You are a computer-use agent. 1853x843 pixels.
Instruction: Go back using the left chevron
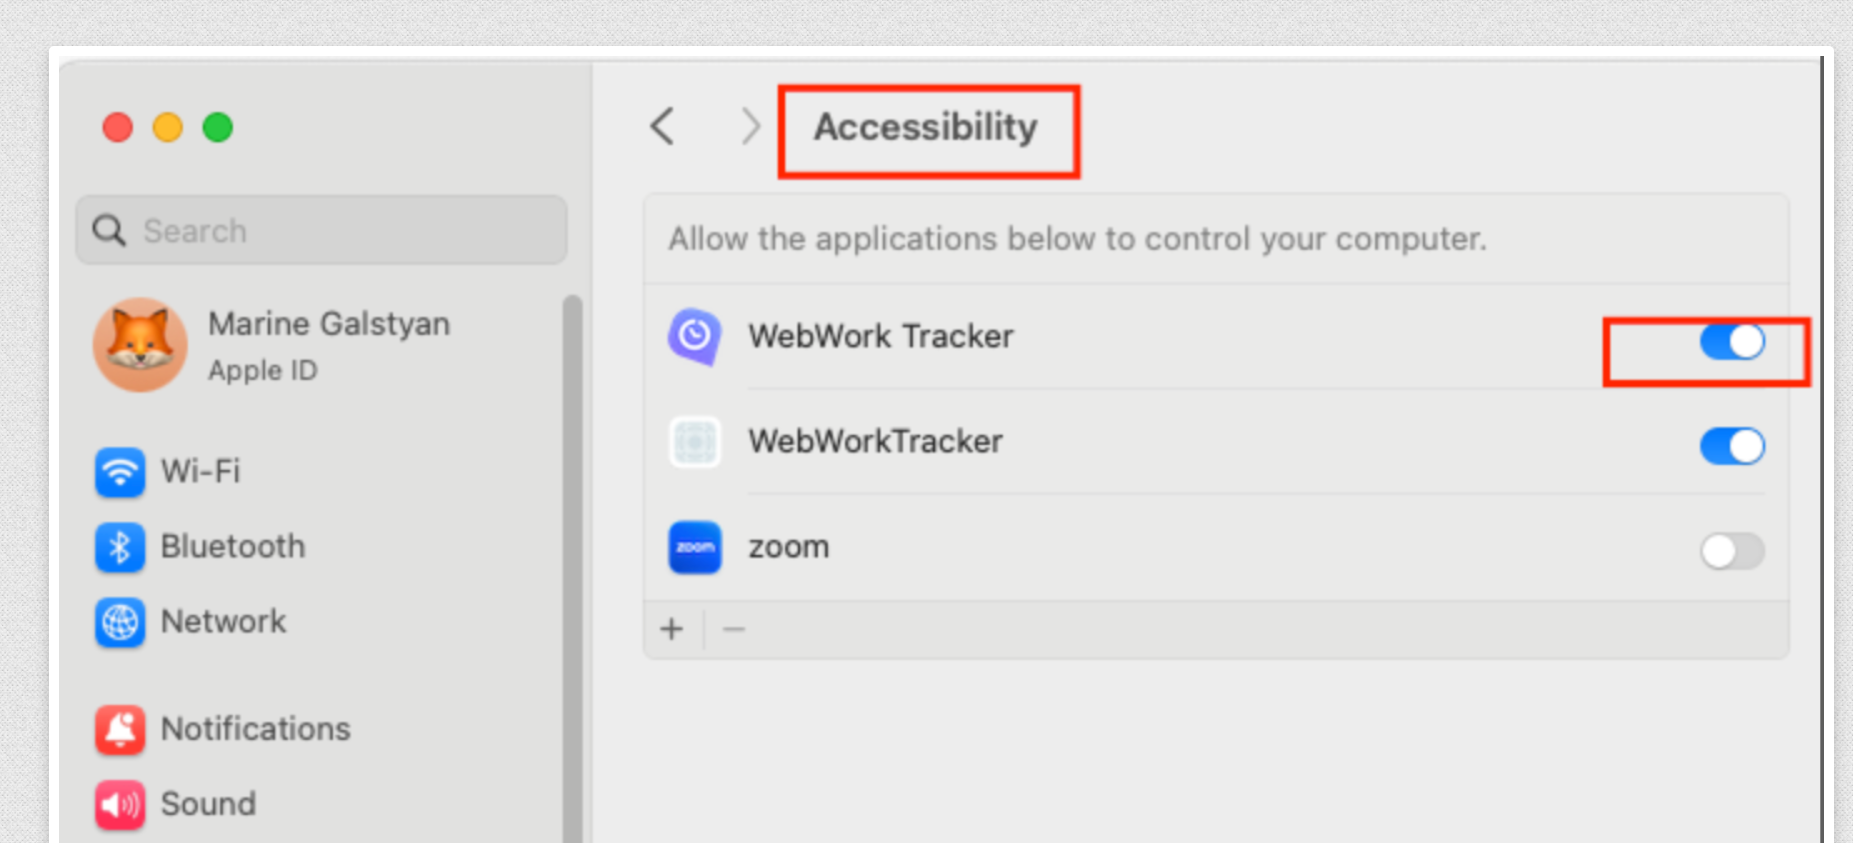[x=661, y=127]
